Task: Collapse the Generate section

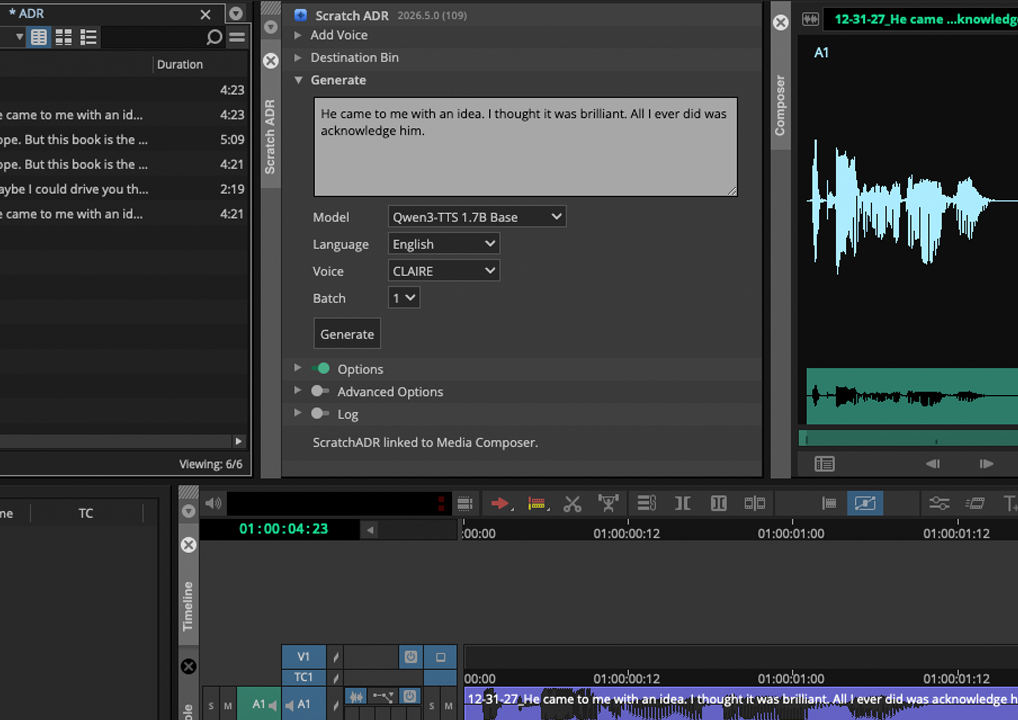Action: [x=298, y=80]
